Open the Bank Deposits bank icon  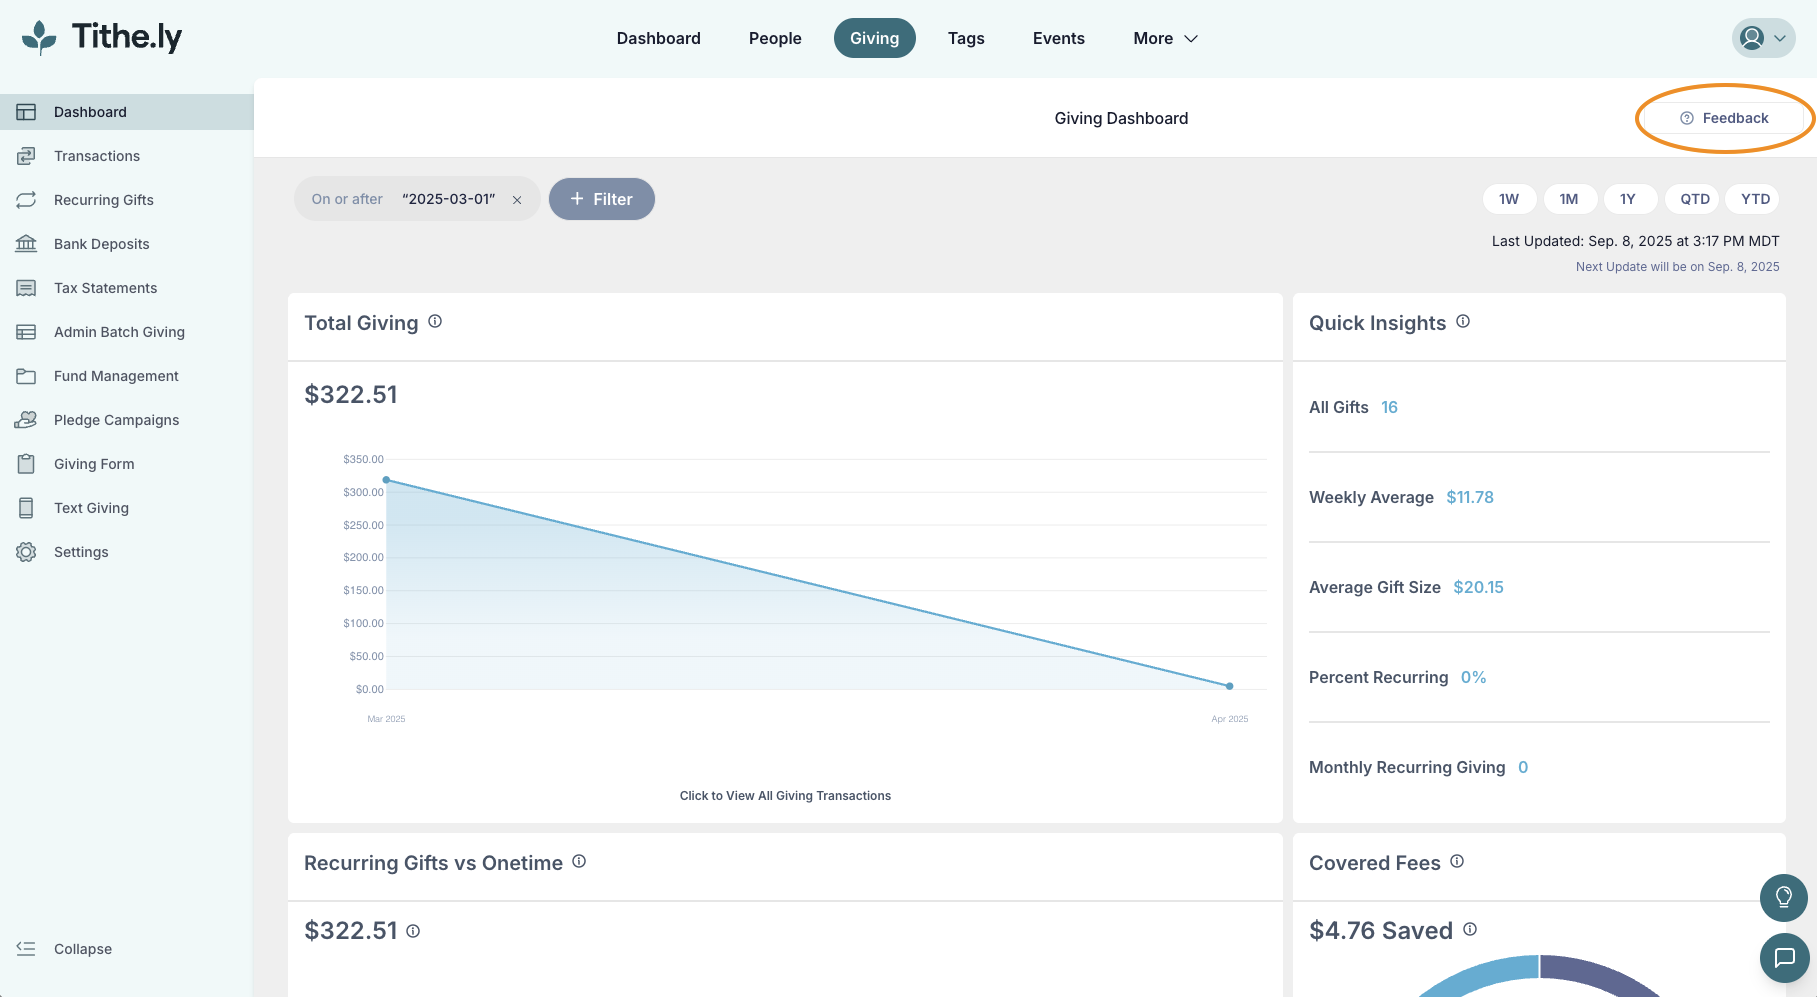(26, 244)
